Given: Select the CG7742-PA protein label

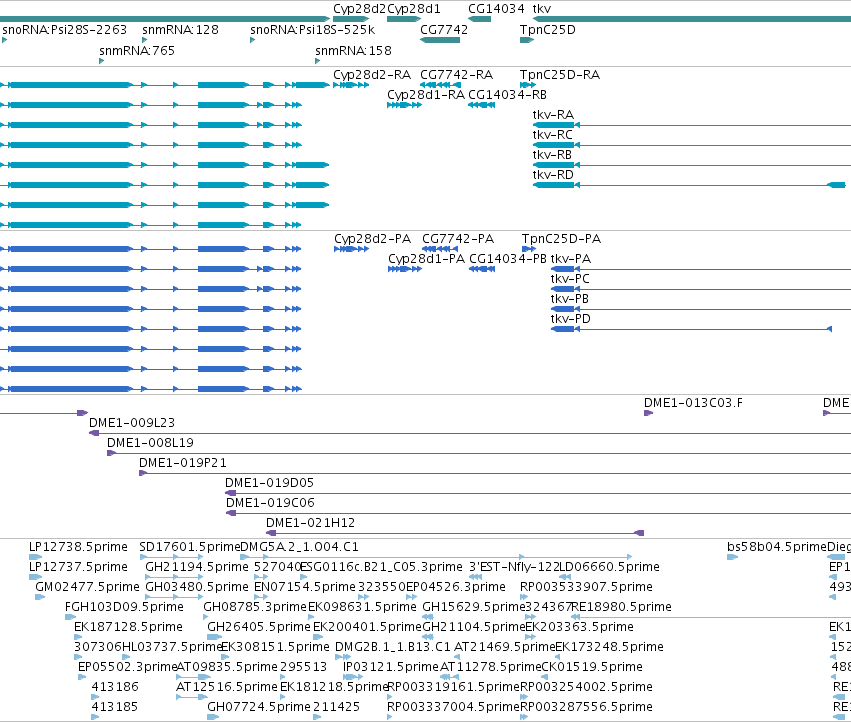Looking at the screenshot, I should 458,239.
